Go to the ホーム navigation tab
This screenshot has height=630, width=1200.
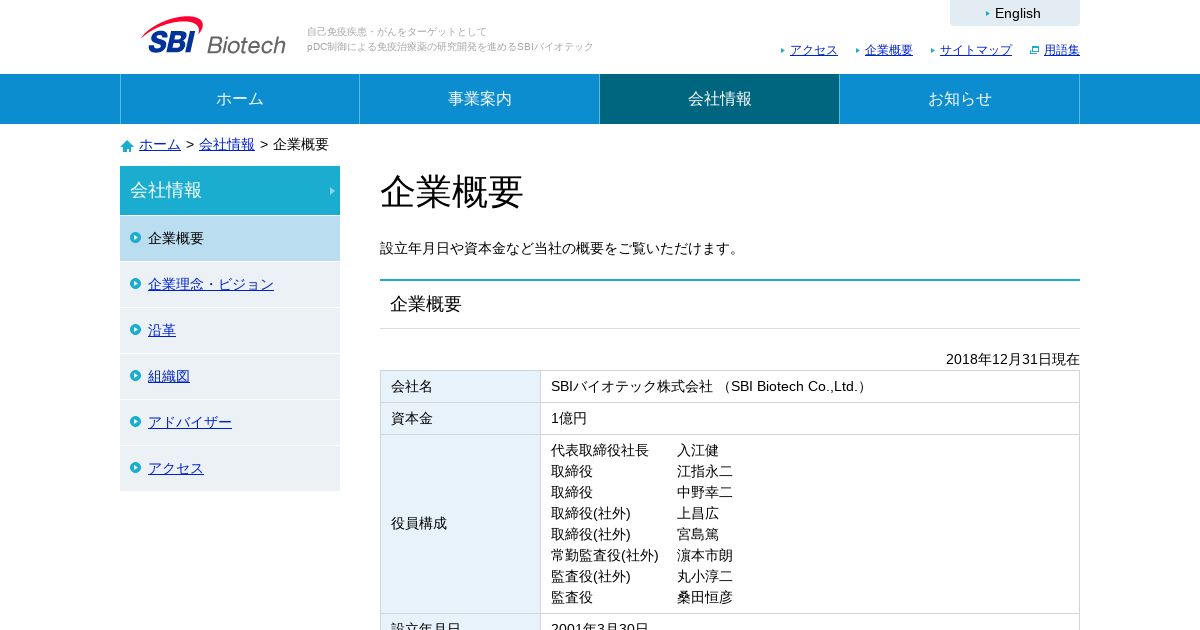click(x=240, y=99)
